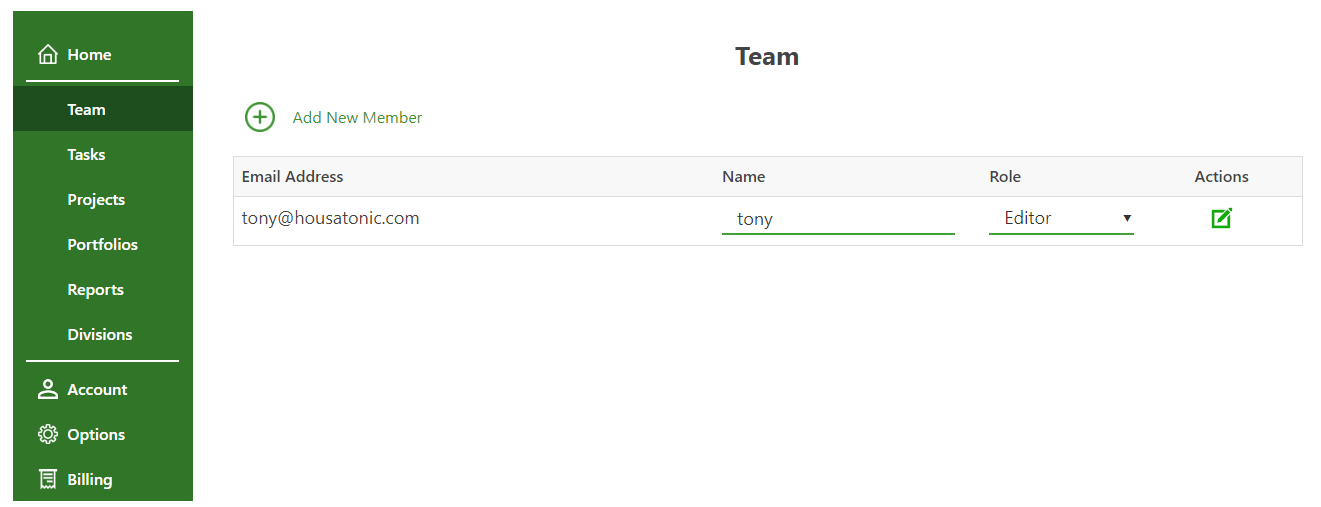Click the Home house icon
The height and width of the screenshot is (507, 1321).
click(47, 55)
